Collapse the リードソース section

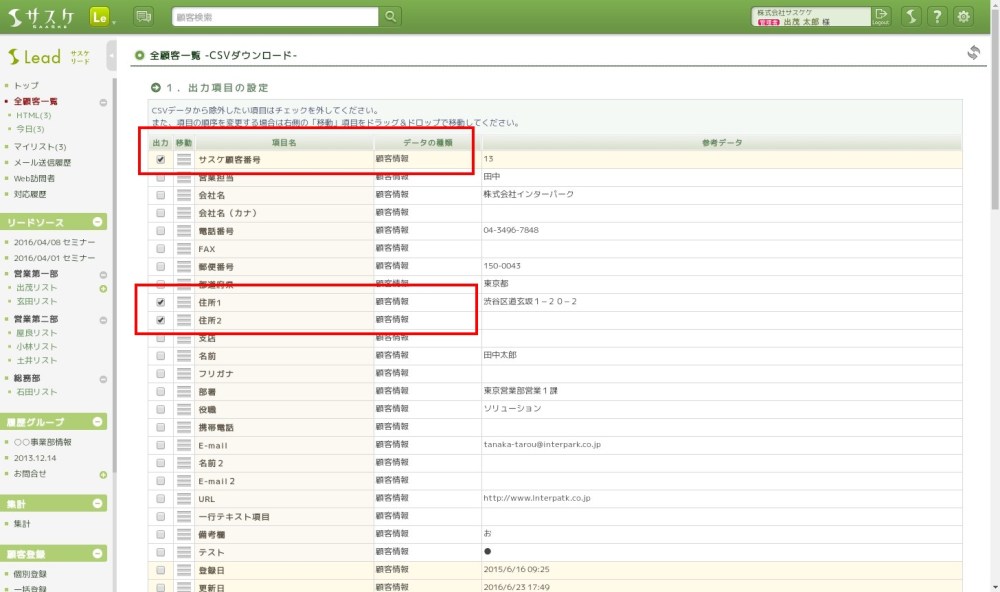click(97, 222)
